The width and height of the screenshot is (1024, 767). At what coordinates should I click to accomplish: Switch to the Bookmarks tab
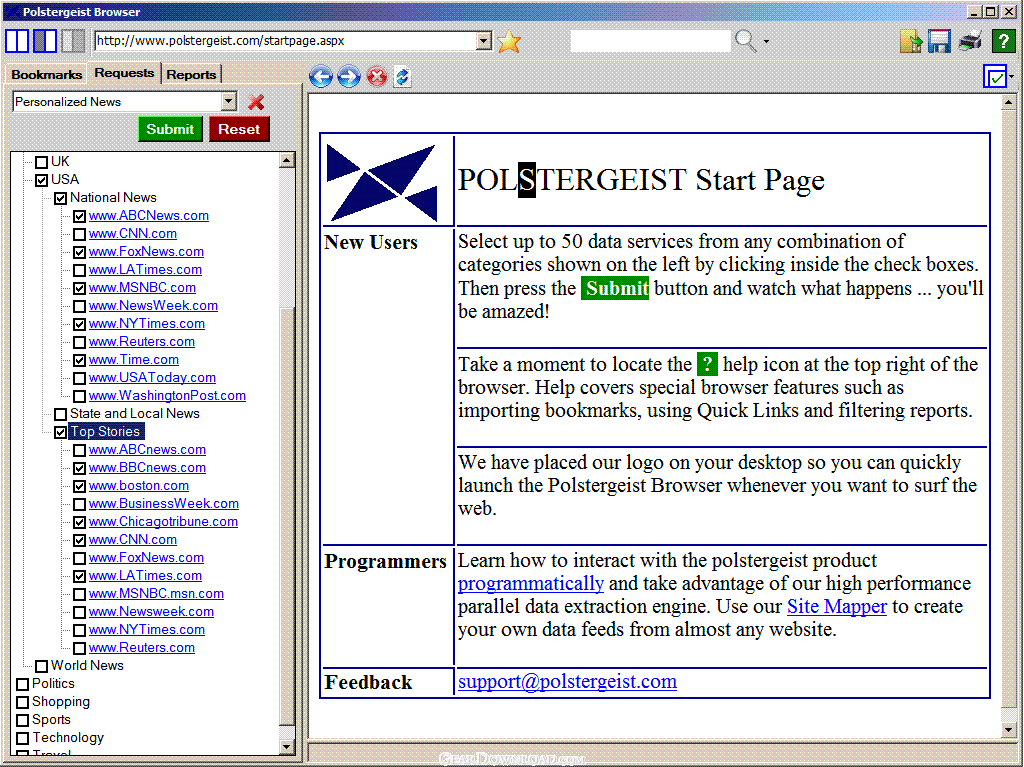46,74
